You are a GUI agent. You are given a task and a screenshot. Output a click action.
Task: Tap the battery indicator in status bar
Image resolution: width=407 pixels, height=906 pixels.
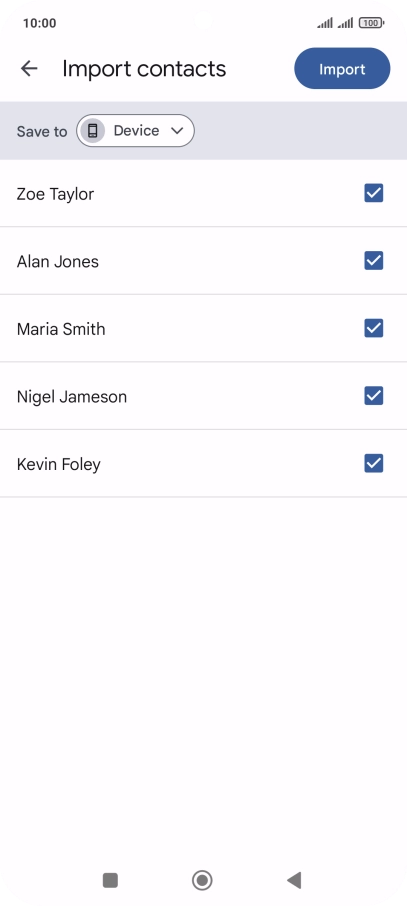371,23
